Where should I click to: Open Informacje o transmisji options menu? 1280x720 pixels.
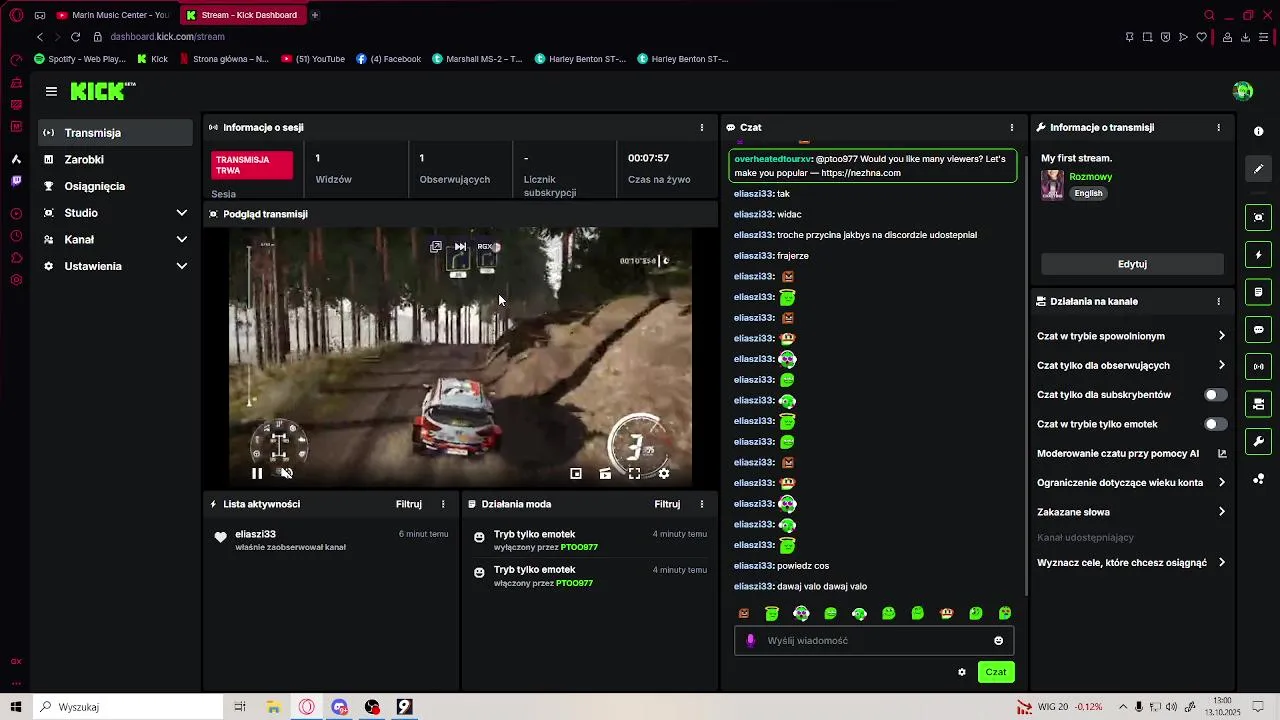coord(1218,128)
